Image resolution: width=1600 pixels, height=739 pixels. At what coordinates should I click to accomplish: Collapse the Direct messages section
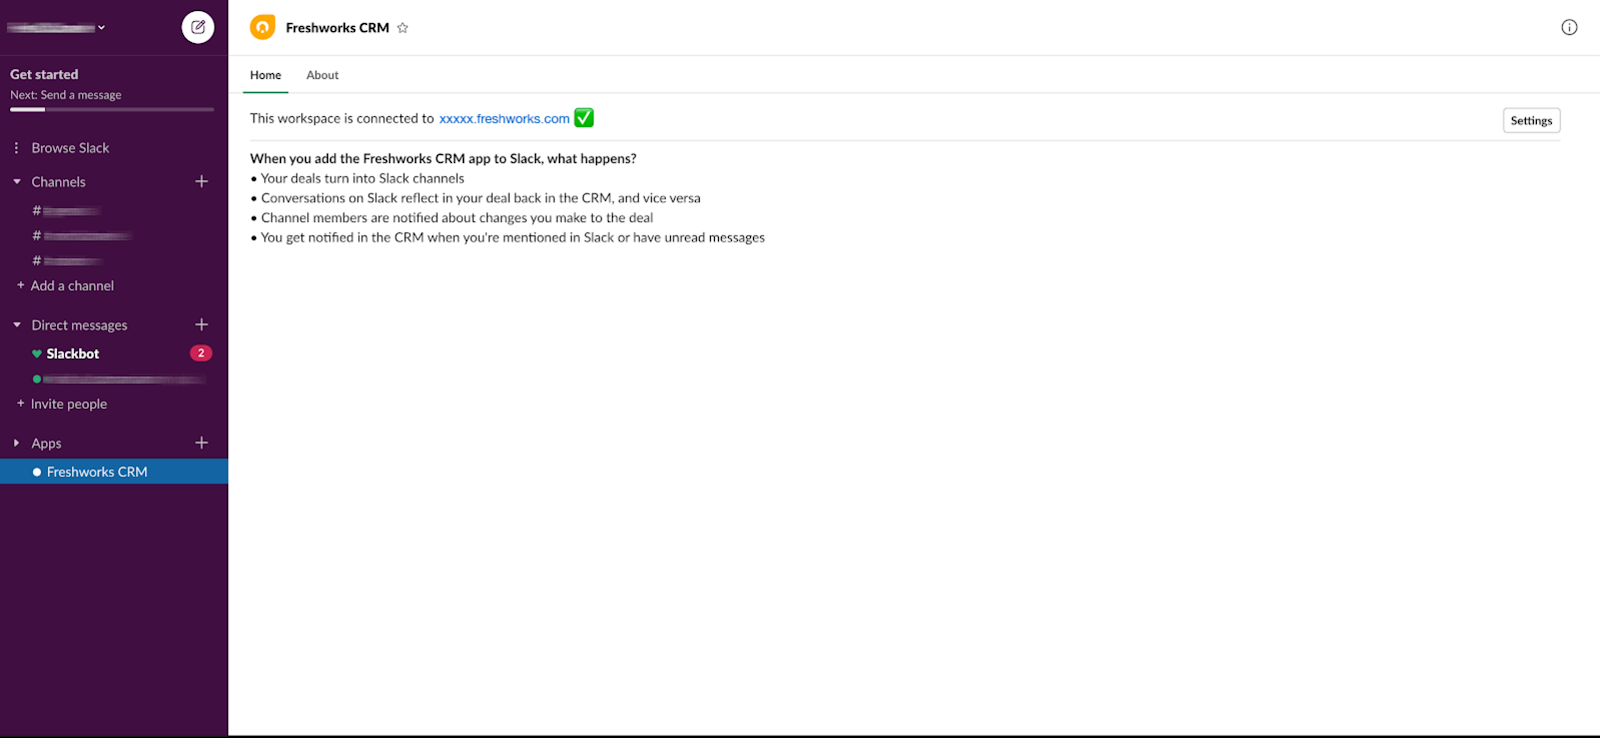click(17, 324)
